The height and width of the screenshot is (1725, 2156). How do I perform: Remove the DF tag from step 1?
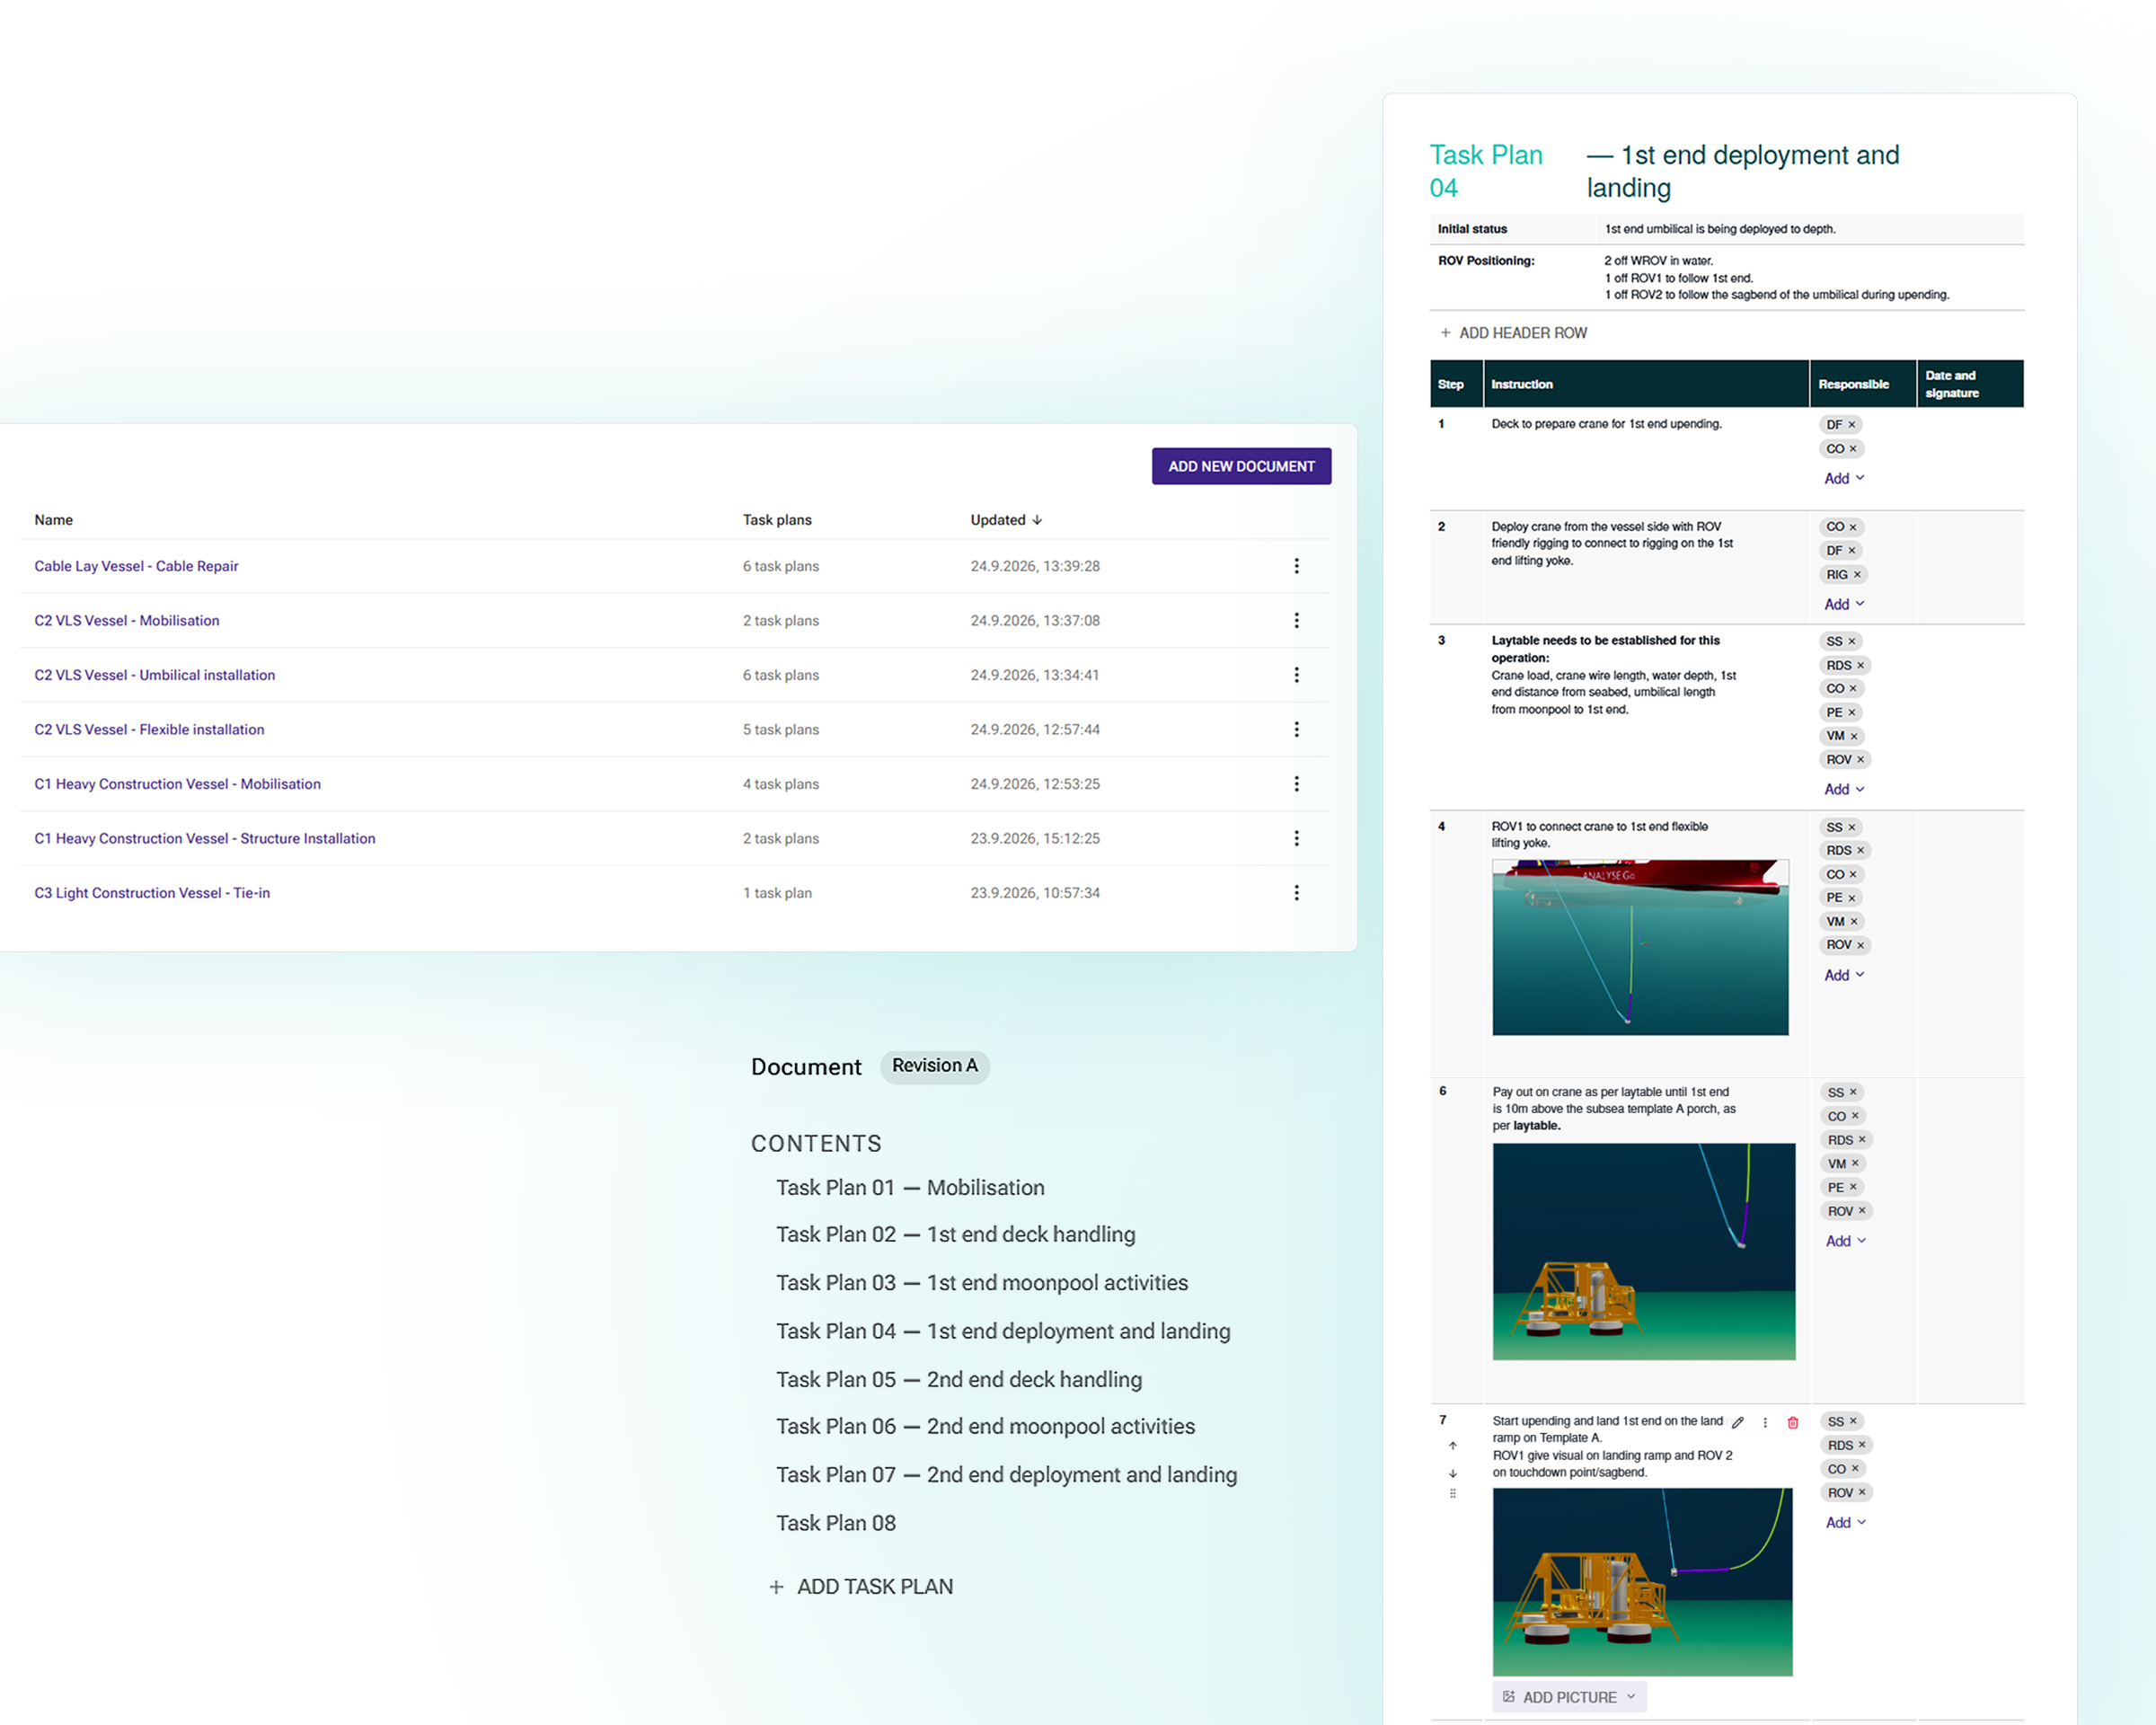click(x=1852, y=425)
